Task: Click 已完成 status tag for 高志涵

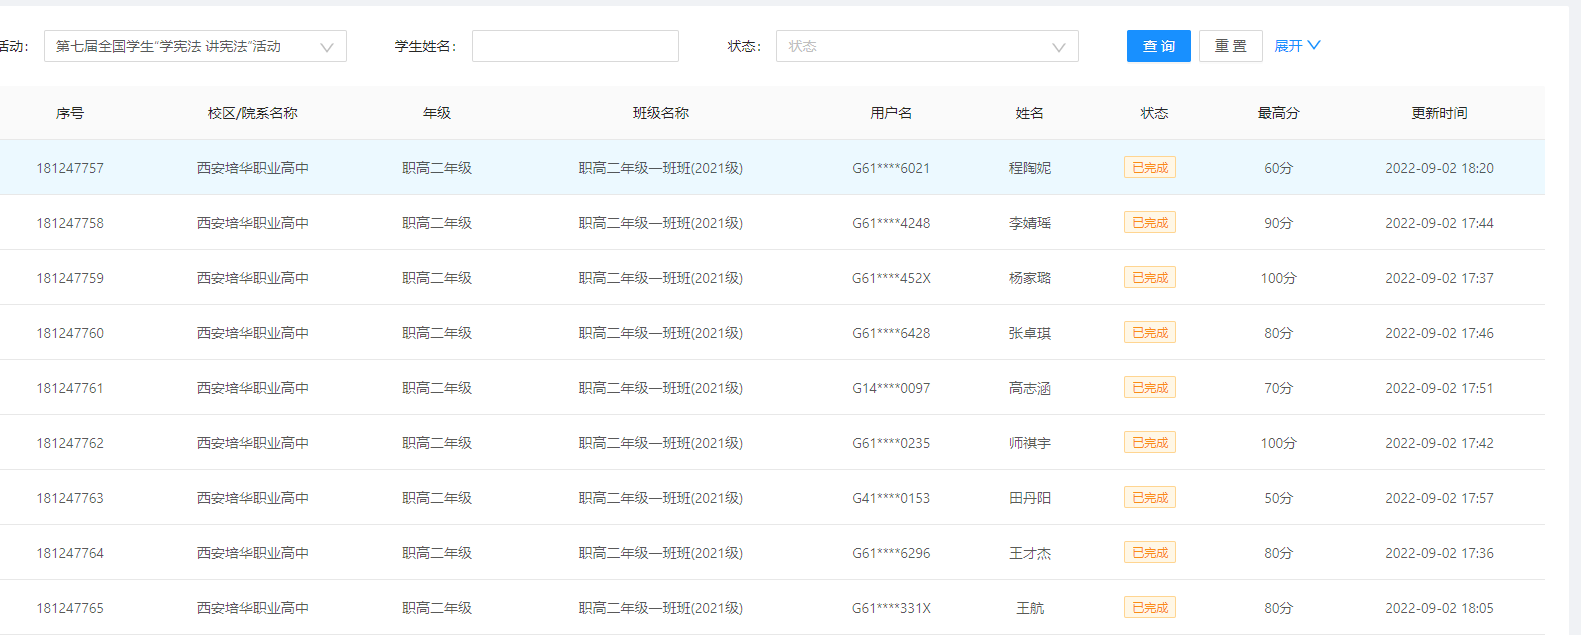Action: click(1149, 388)
